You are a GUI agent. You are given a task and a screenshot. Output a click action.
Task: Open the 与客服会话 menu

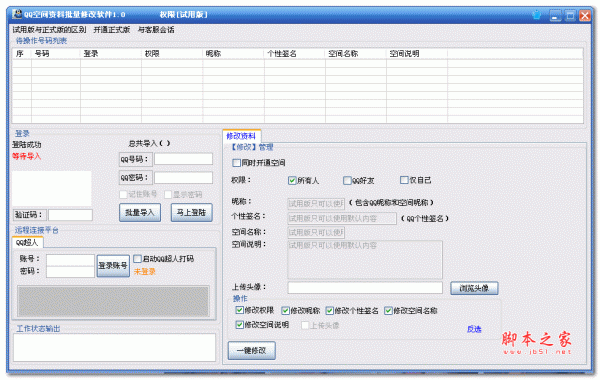tap(156, 29)
